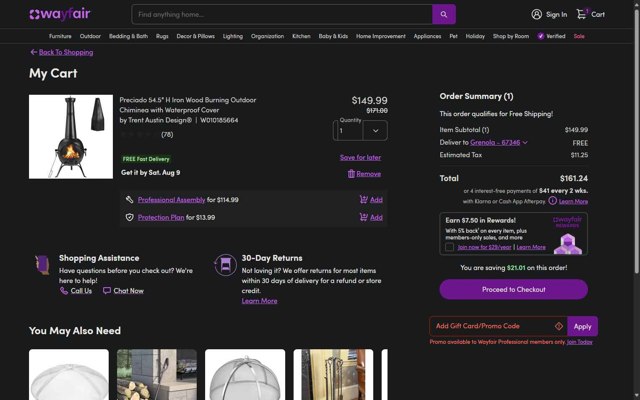Click Join Today for Wayfair Professional
640x400 pixels.
580,342
